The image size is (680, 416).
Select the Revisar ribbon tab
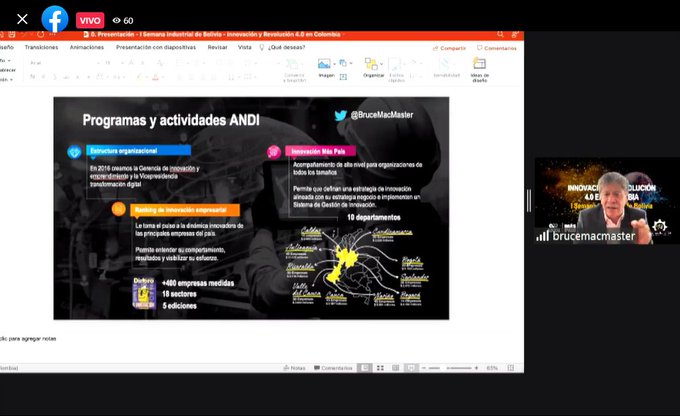[217, 47]
